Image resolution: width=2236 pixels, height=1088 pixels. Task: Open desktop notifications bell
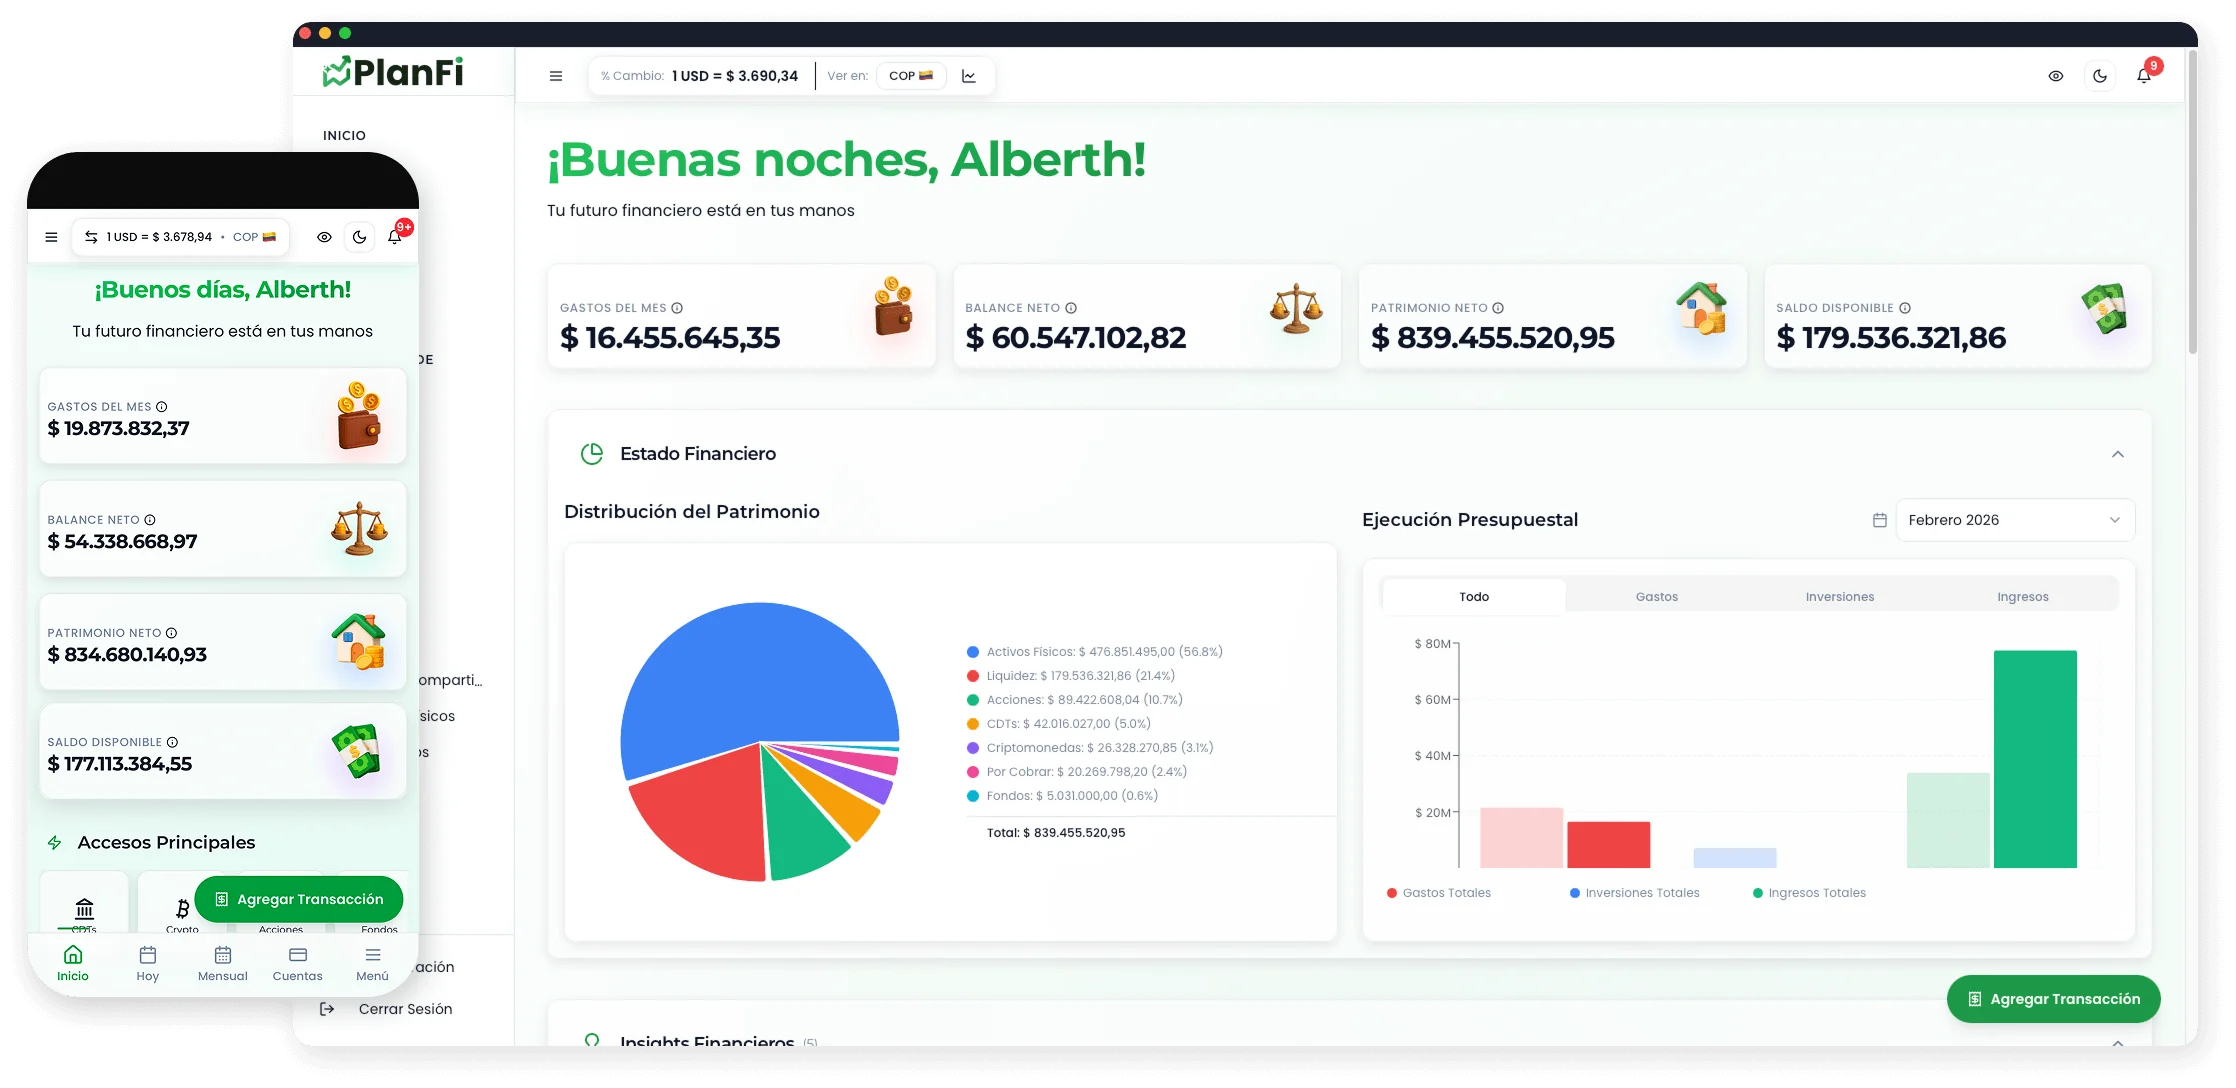pyautogui.click(x=2143, y=76)
